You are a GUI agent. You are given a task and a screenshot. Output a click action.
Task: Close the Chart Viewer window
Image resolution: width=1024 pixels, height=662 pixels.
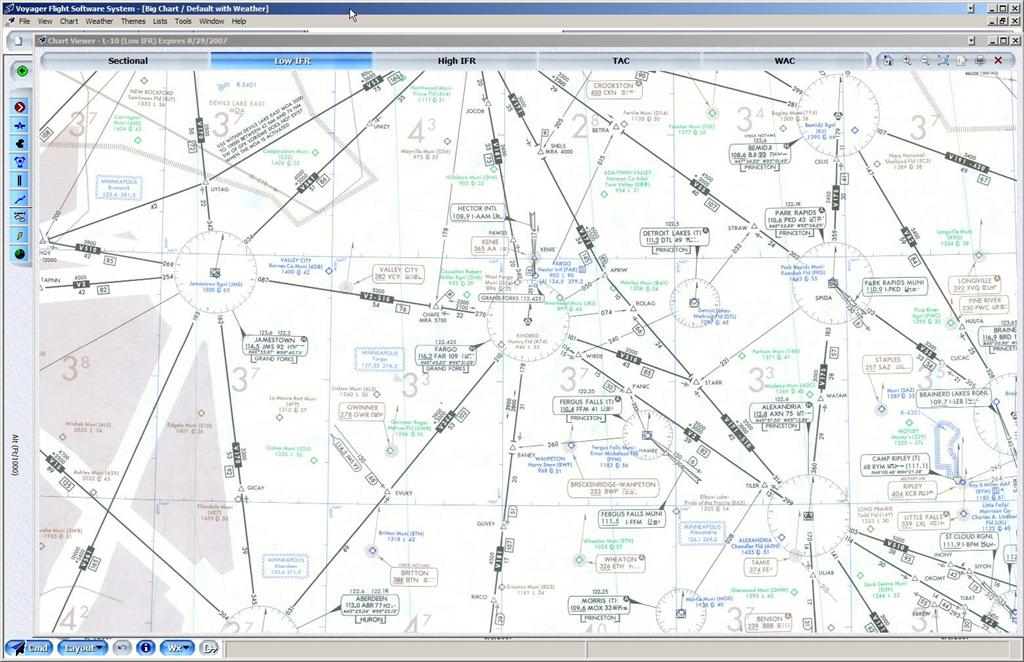[x=1014, y=40]
